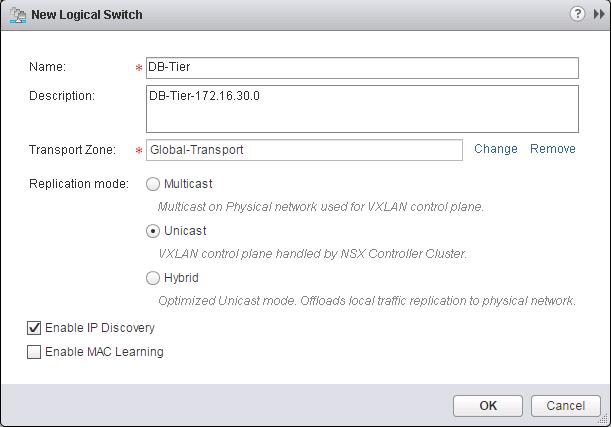Remove the Transport Zone link
Image resolution: width=611 pixels, height=427 pixels.
point(553,149)
